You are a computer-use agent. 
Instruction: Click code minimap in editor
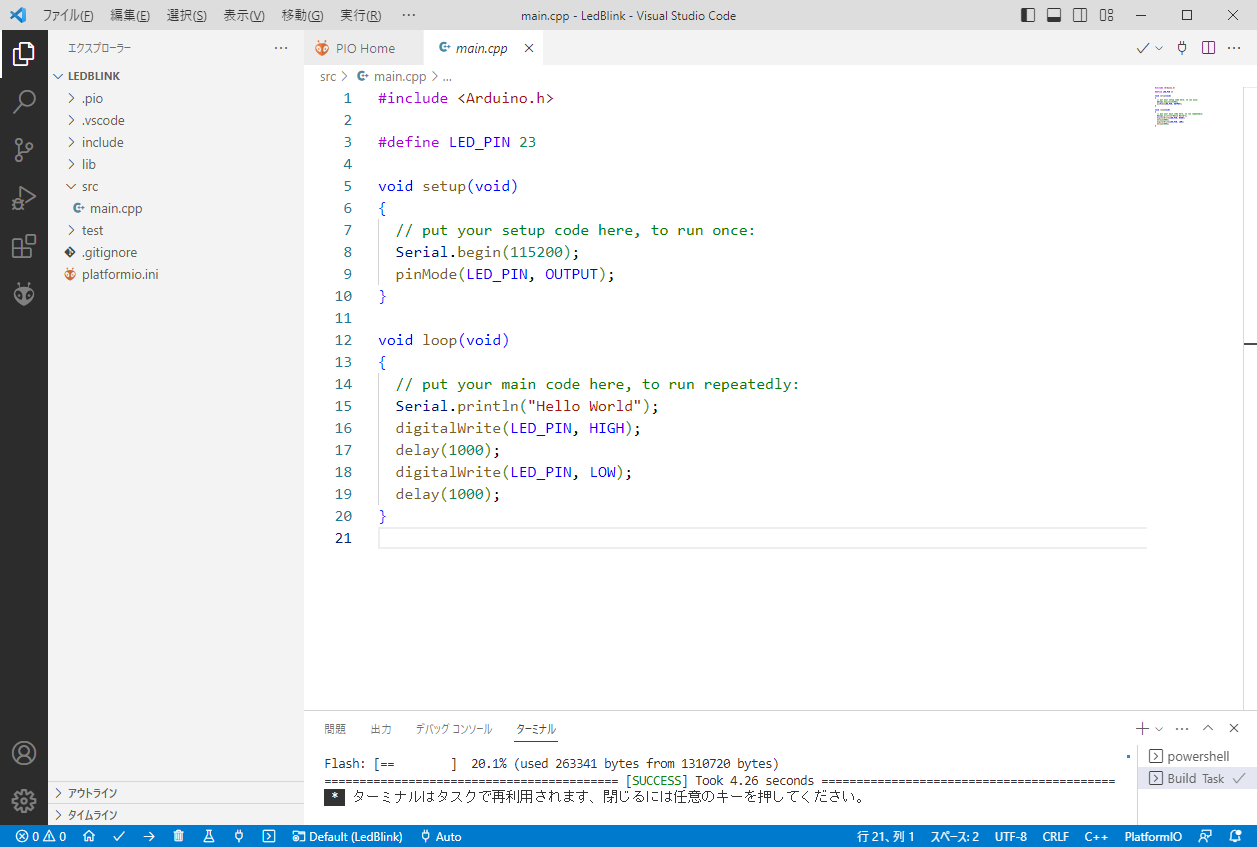(1179, 107)
